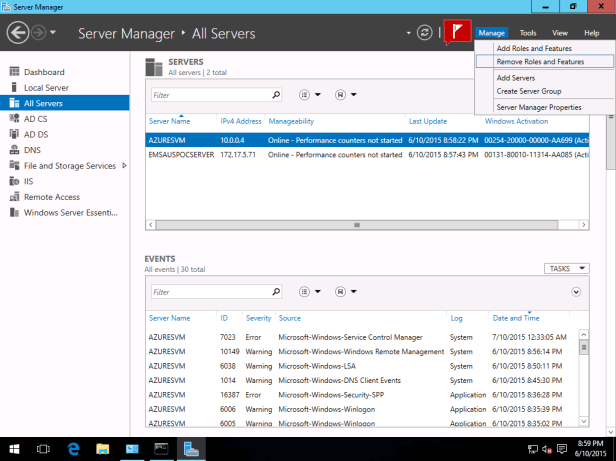This screenshot has height=461, width=616.
Task: Expand the Events section chevron button
Action: click(x=576, y=292)
